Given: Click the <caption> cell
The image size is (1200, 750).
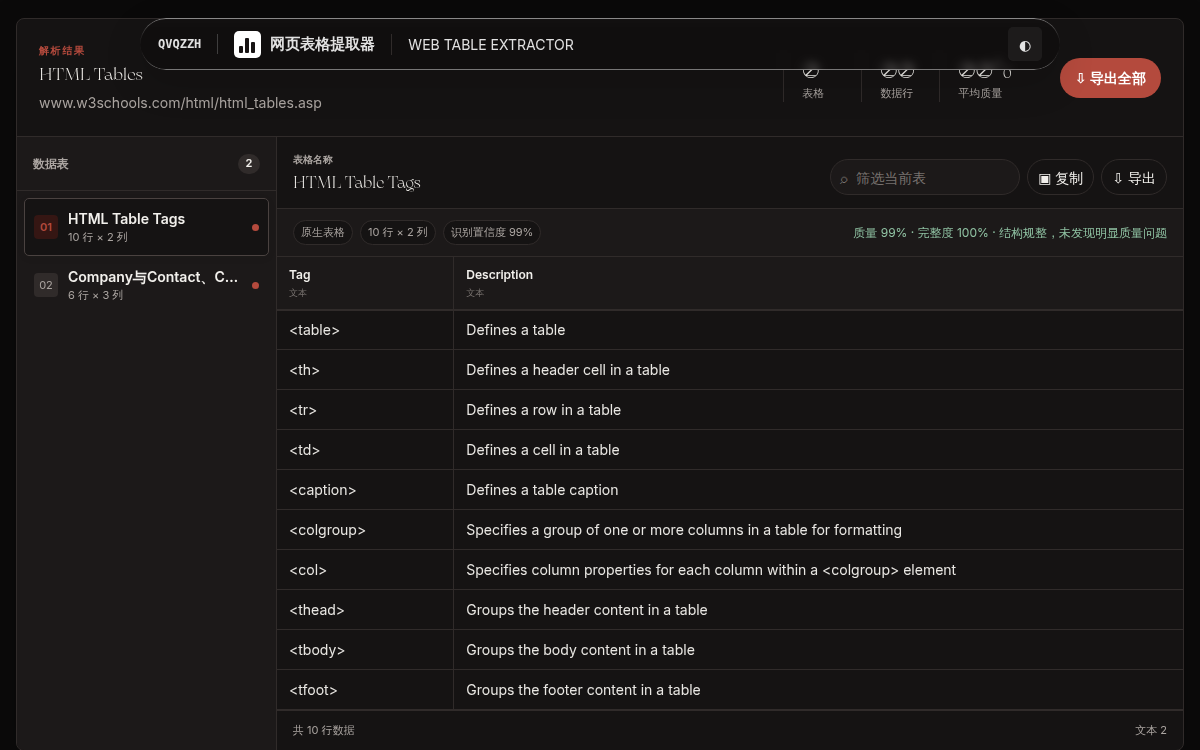Looking at the screenshot, I should pyautogui.click(x=365, y=490).
